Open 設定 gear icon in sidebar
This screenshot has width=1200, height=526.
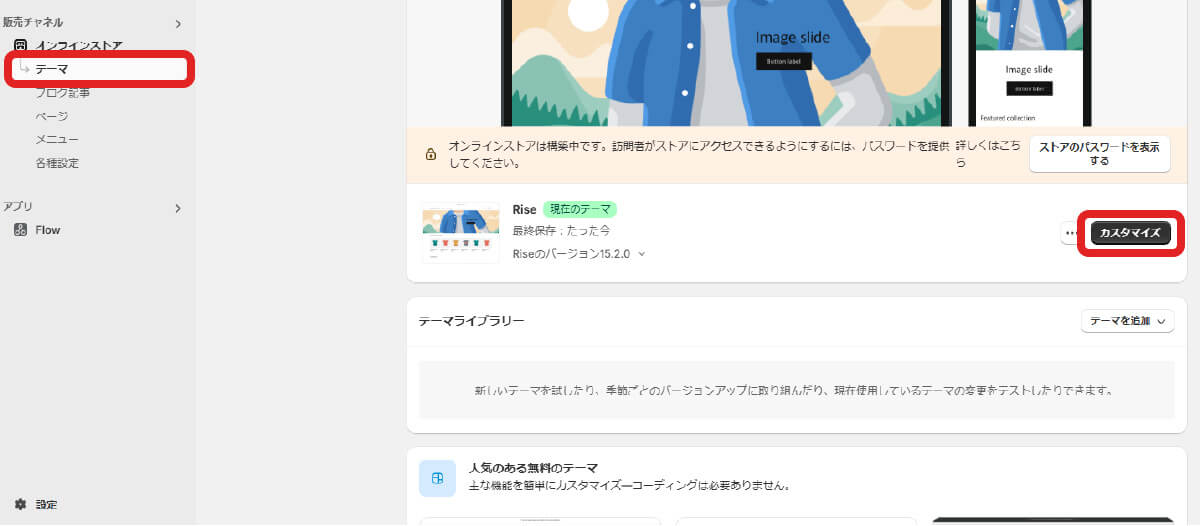[20, 505]
